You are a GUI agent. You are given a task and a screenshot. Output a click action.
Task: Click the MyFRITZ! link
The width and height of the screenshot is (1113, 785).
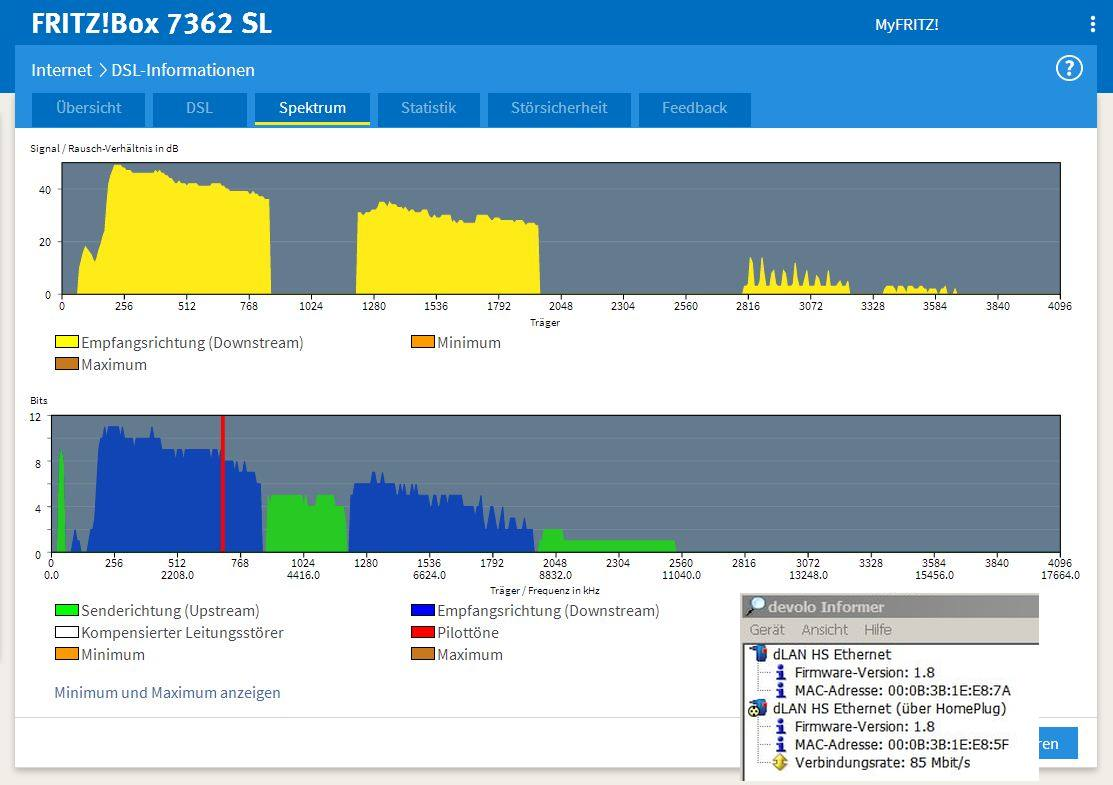906,25
